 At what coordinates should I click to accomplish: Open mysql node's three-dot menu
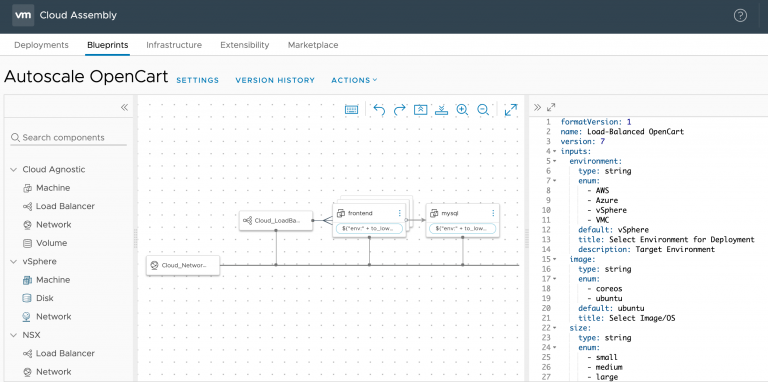493,213
